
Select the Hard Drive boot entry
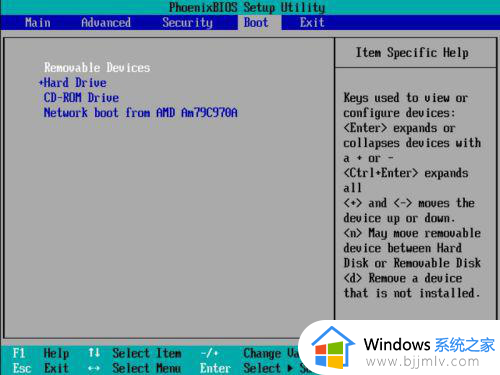[x=75, y=83]
